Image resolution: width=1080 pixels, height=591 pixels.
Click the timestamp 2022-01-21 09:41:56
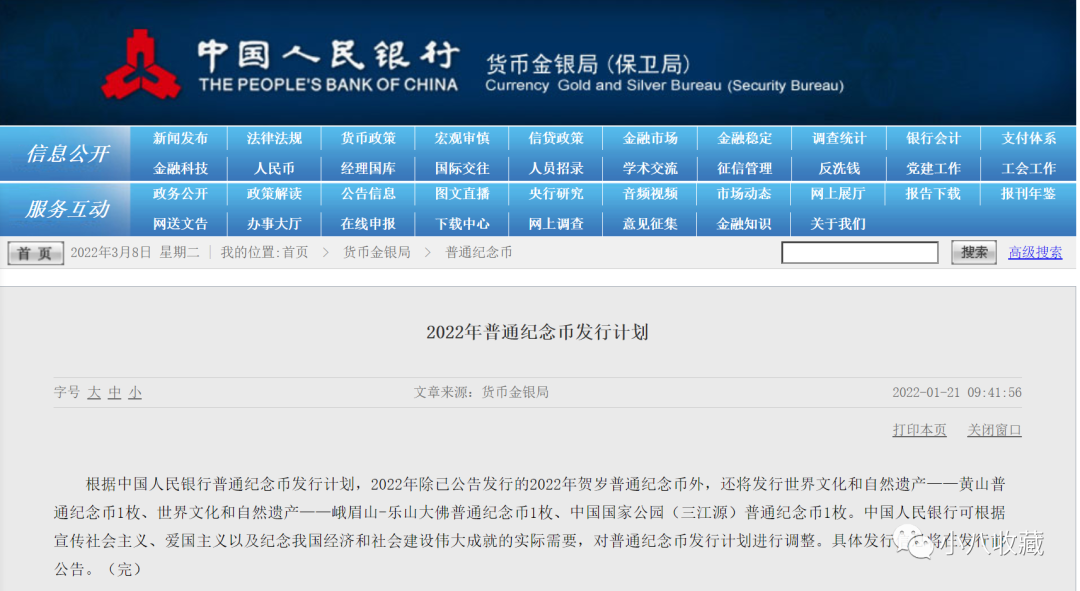(957, 393)
